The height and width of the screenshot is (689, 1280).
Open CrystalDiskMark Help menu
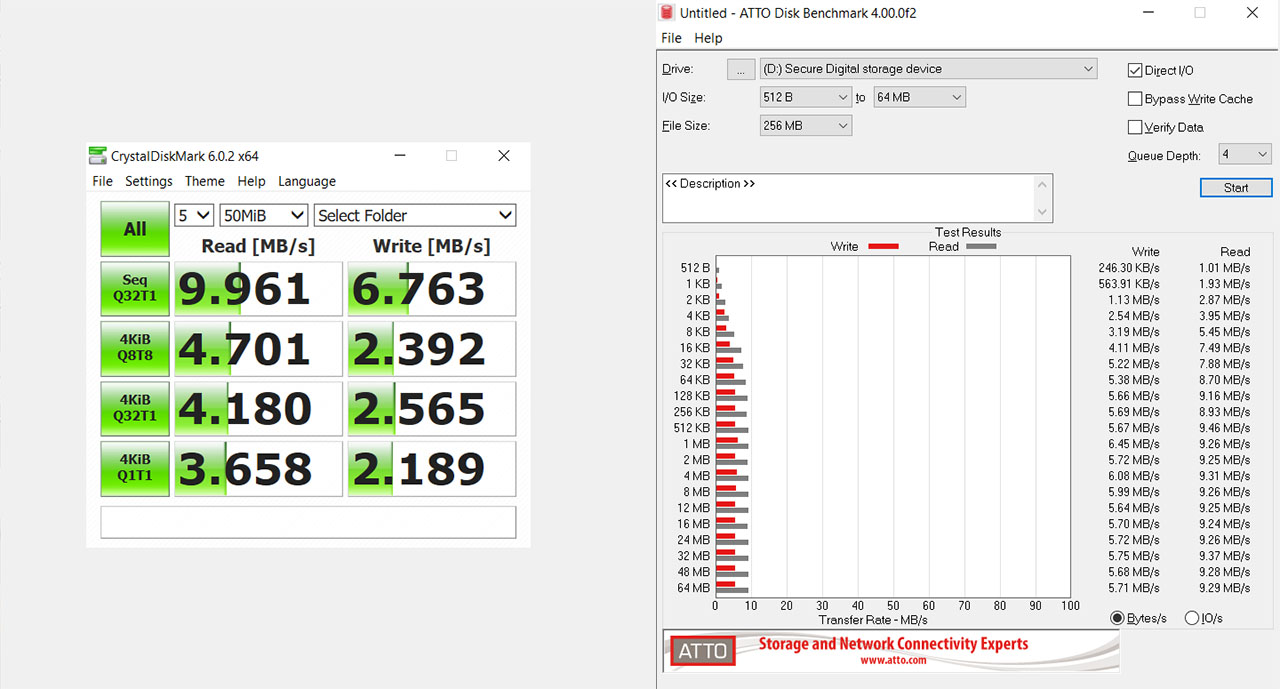coord(251,181)
